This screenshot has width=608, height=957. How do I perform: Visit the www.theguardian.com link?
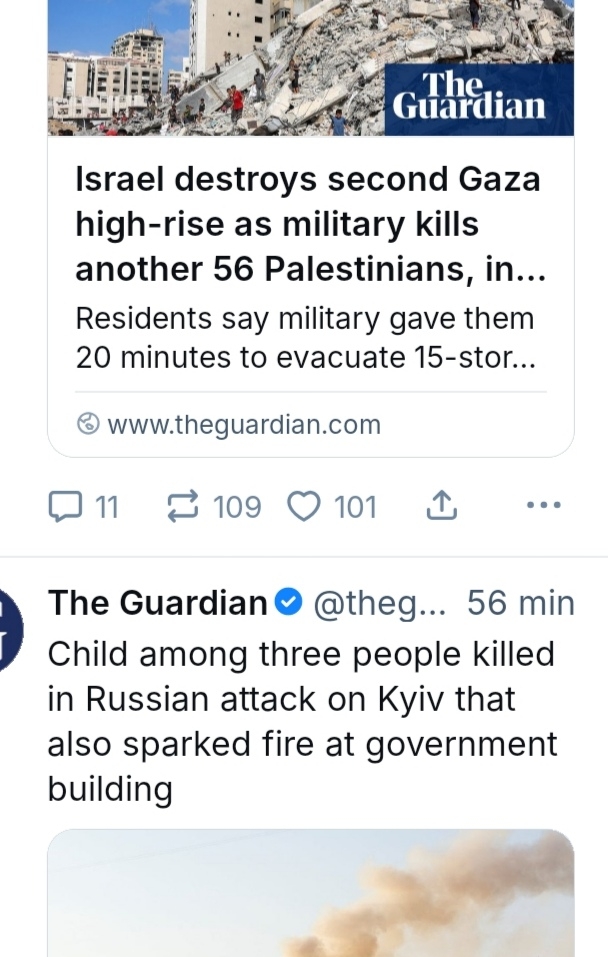click(243, 424)
